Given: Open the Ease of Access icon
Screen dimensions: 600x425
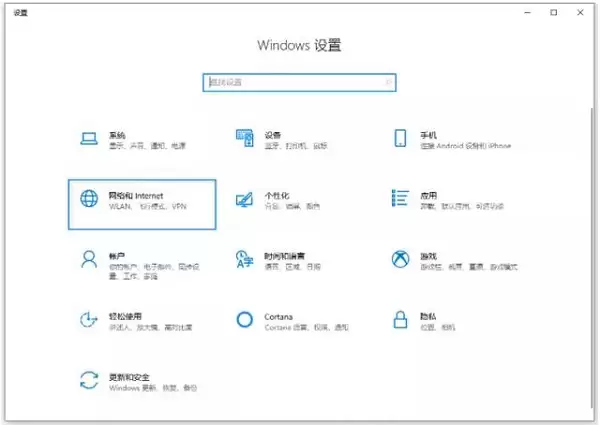Looking at the screenshot, I should (x=89, y=320).
